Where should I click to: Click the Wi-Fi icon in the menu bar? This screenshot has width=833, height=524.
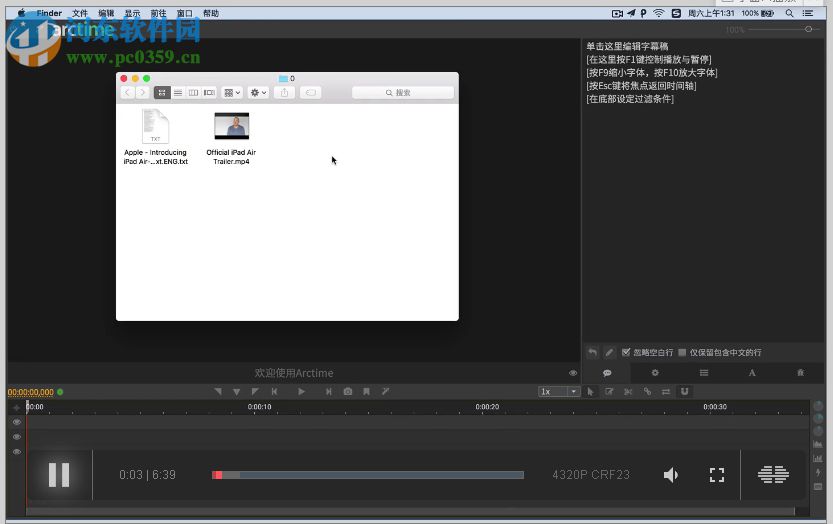(659, 13)
